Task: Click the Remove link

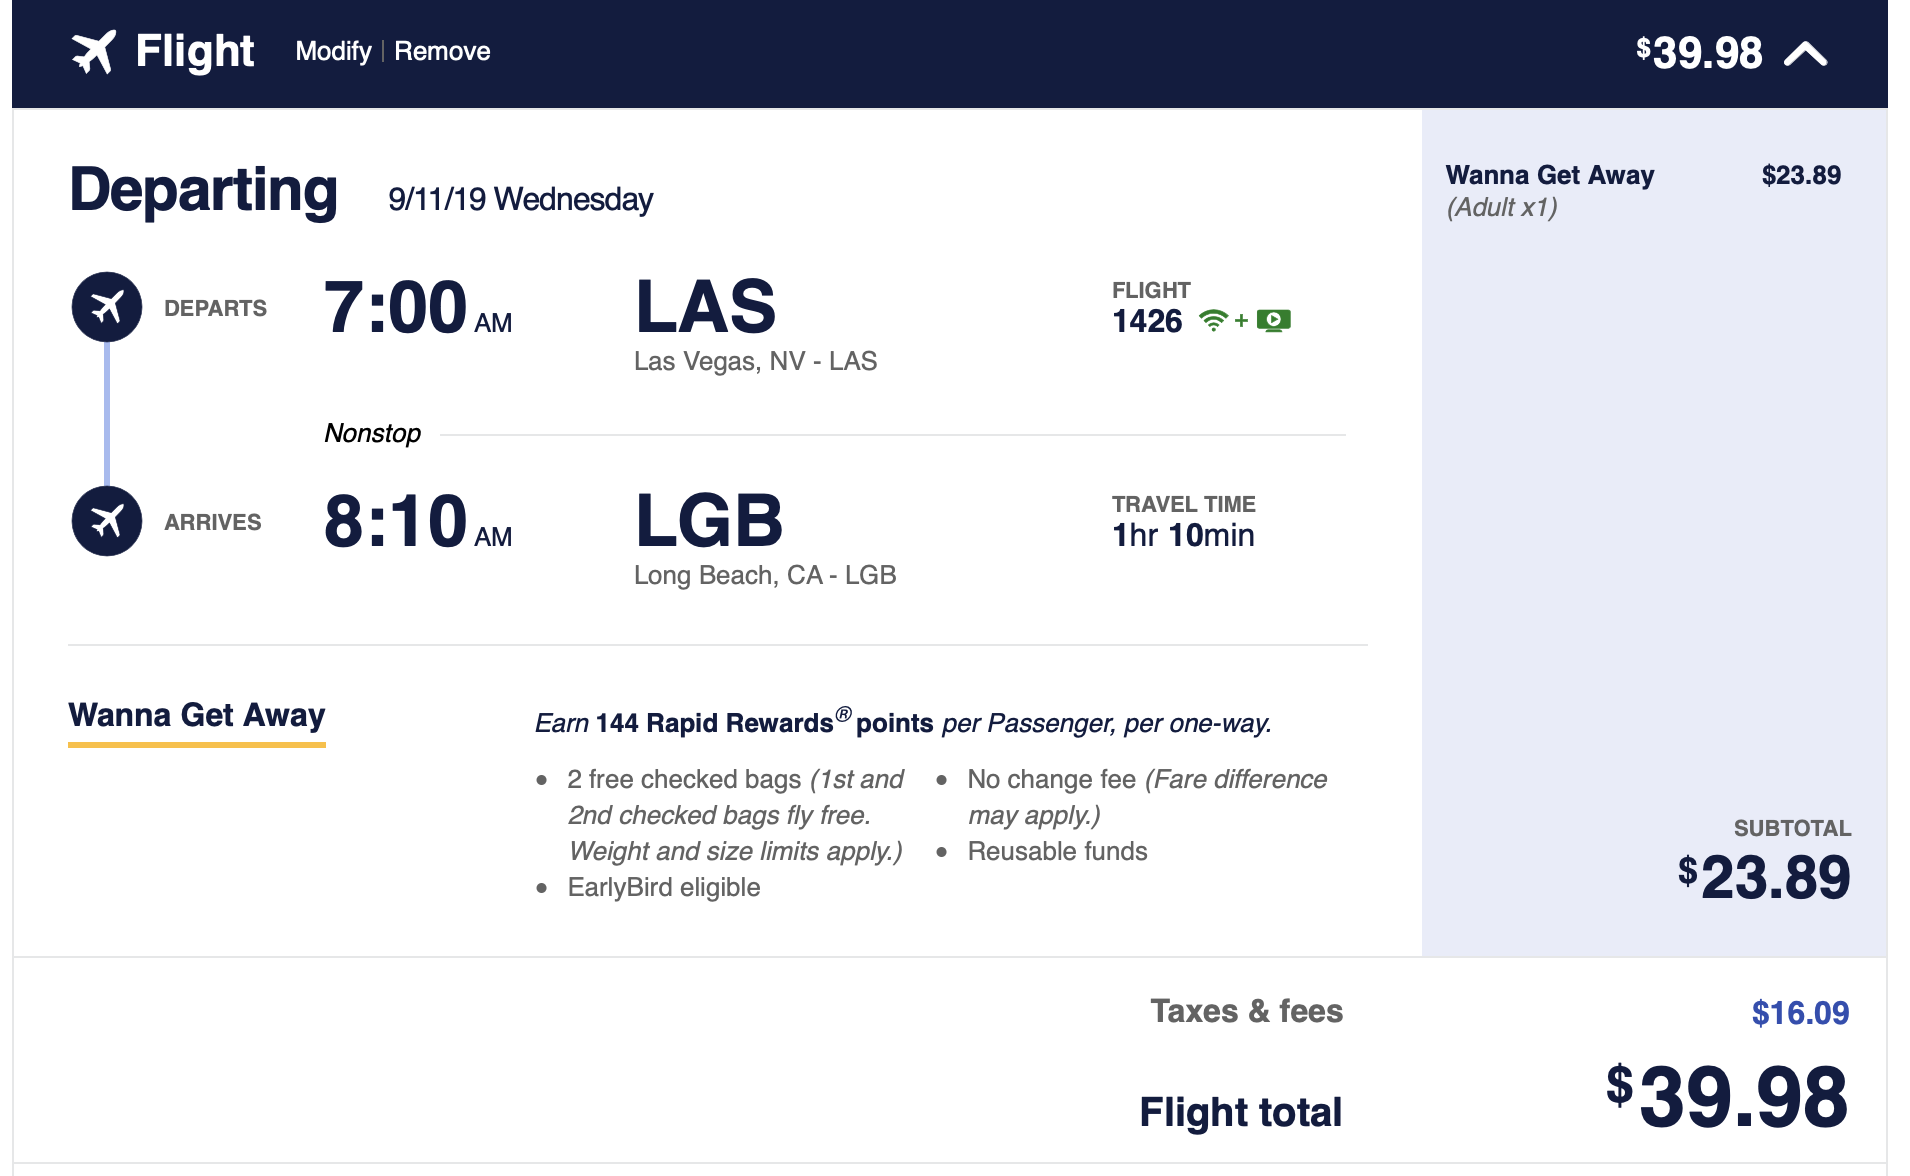Action: tap(442, 52)
